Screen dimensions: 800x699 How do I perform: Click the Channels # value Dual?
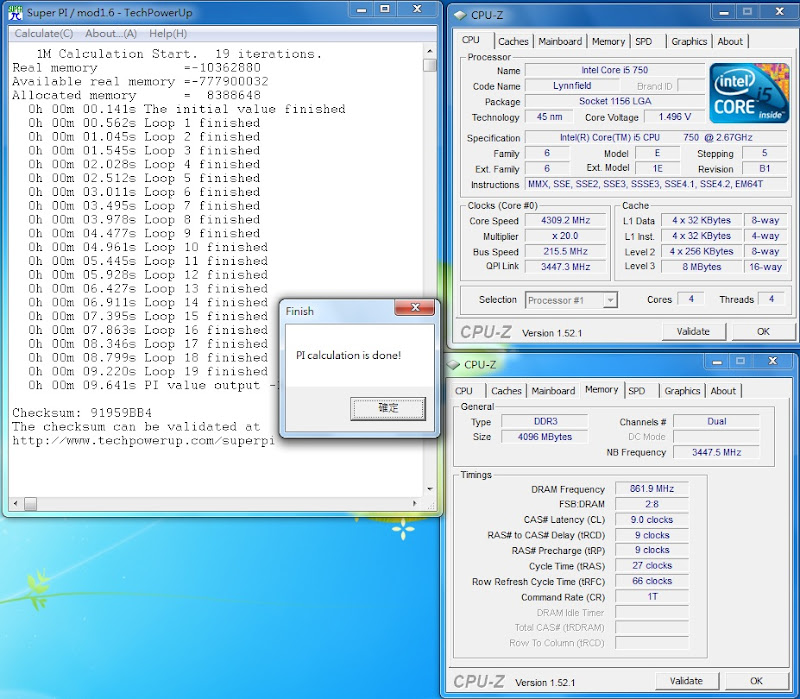[x=716, y=421]
